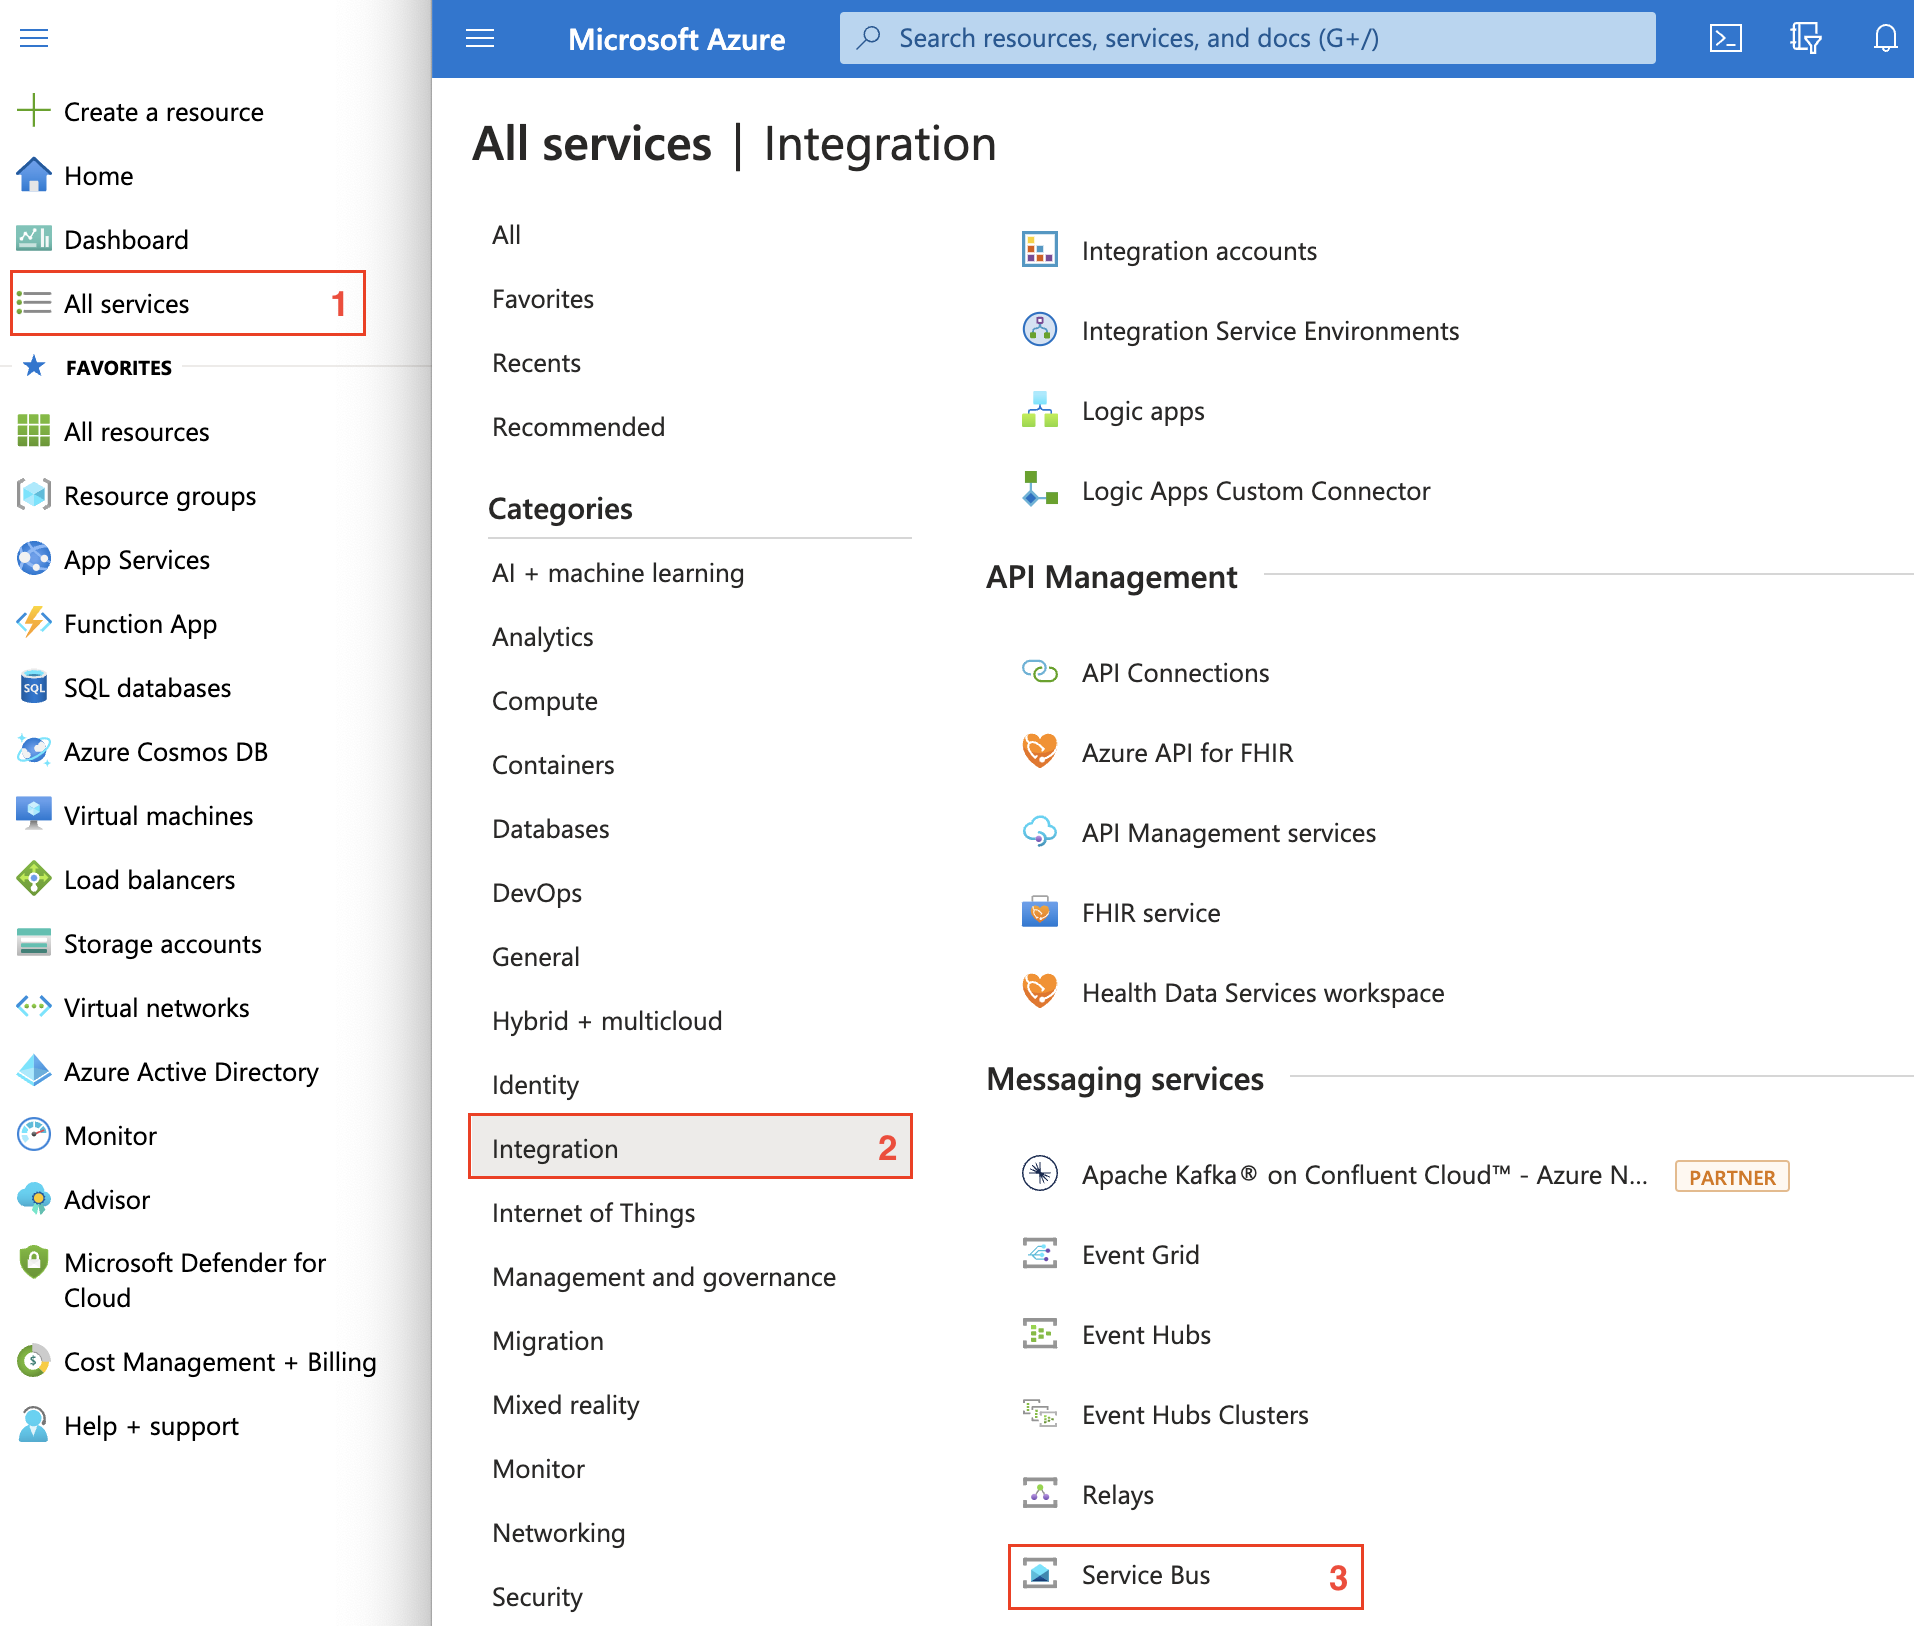Select the Analytics category
The height and width of the screenshot is (1626, 1914).
pyautogui.click(x=543, y=637)
